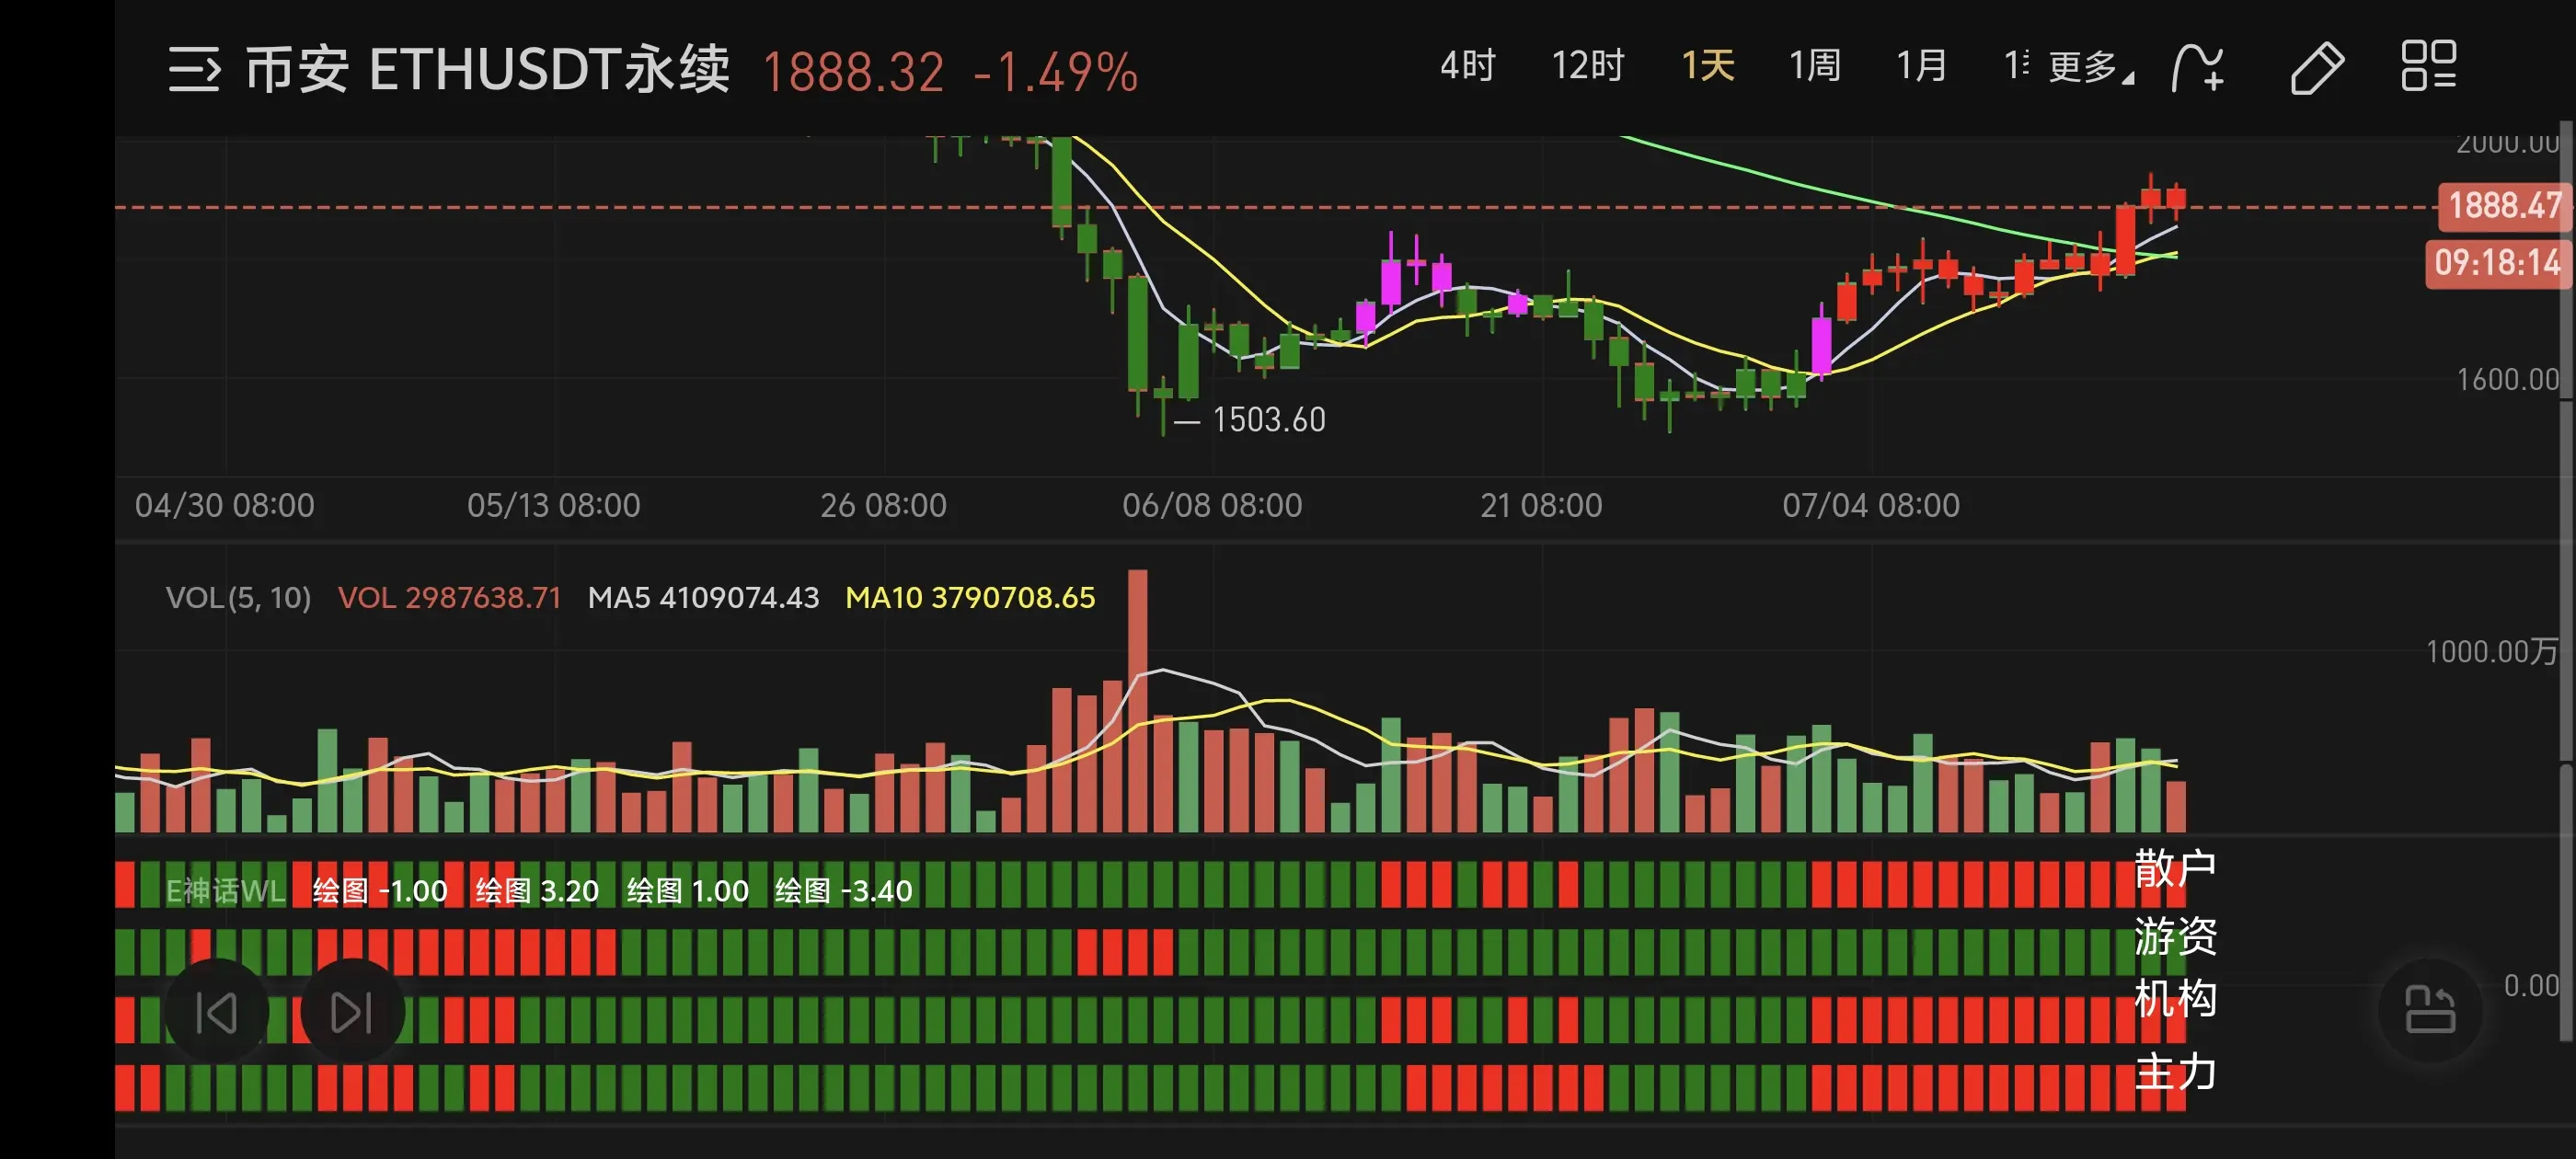This screenshot has height=1159, width=2576.
Task: Tap the price 1888.32 in header
Action: point(853,72)
